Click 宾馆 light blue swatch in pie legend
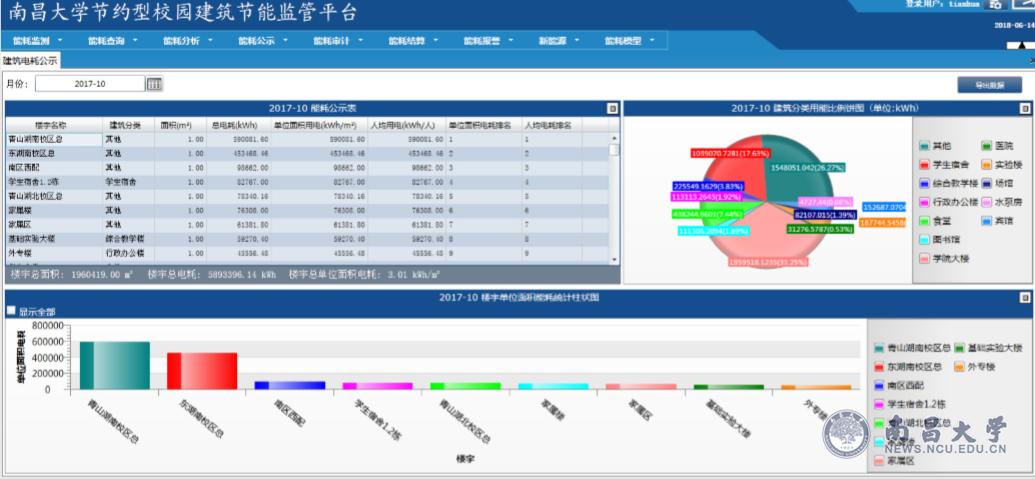The height and width of the screenshot is (479, 1035). tap(986, 222)
